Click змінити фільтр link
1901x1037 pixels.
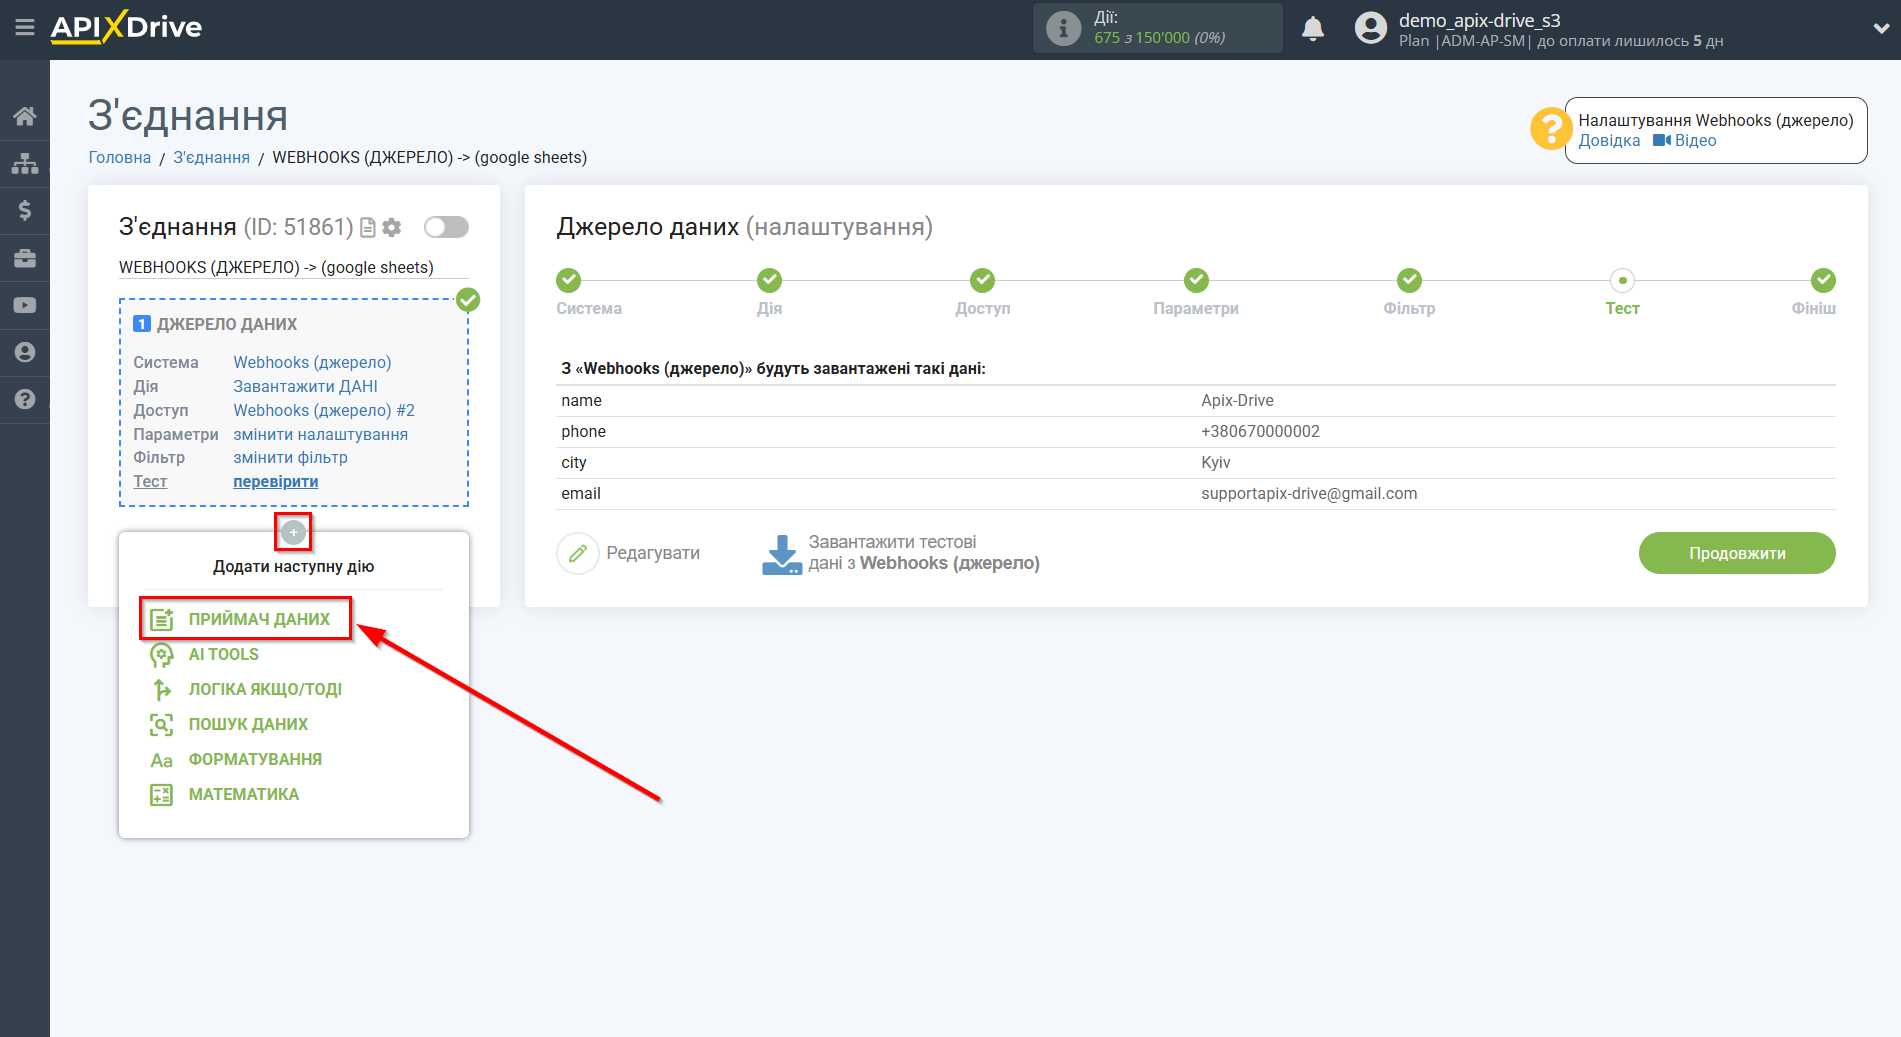pyautogui.click(x=290, y=457)
